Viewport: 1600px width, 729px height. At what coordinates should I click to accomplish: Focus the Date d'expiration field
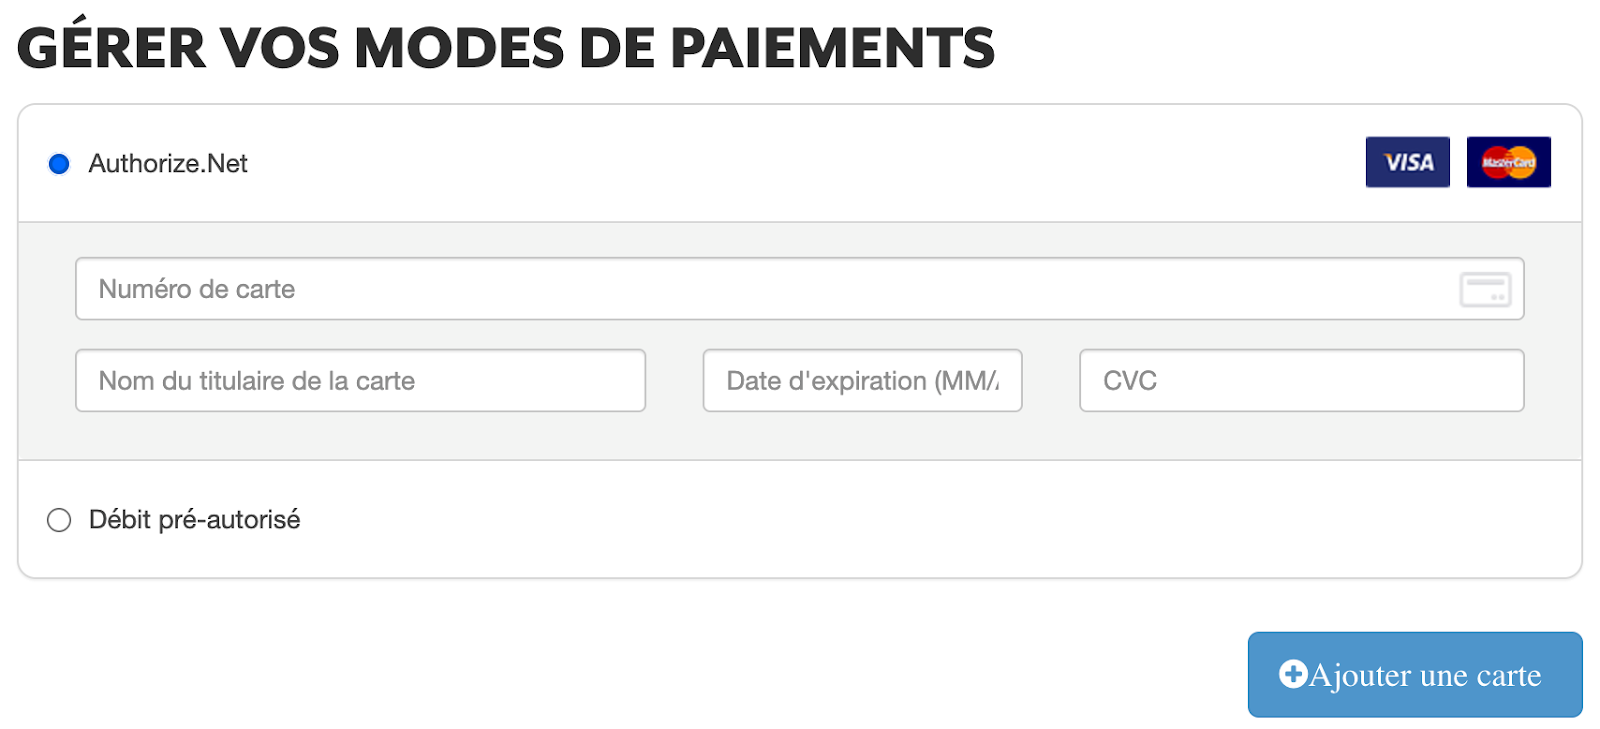click(x=862, y=380)
